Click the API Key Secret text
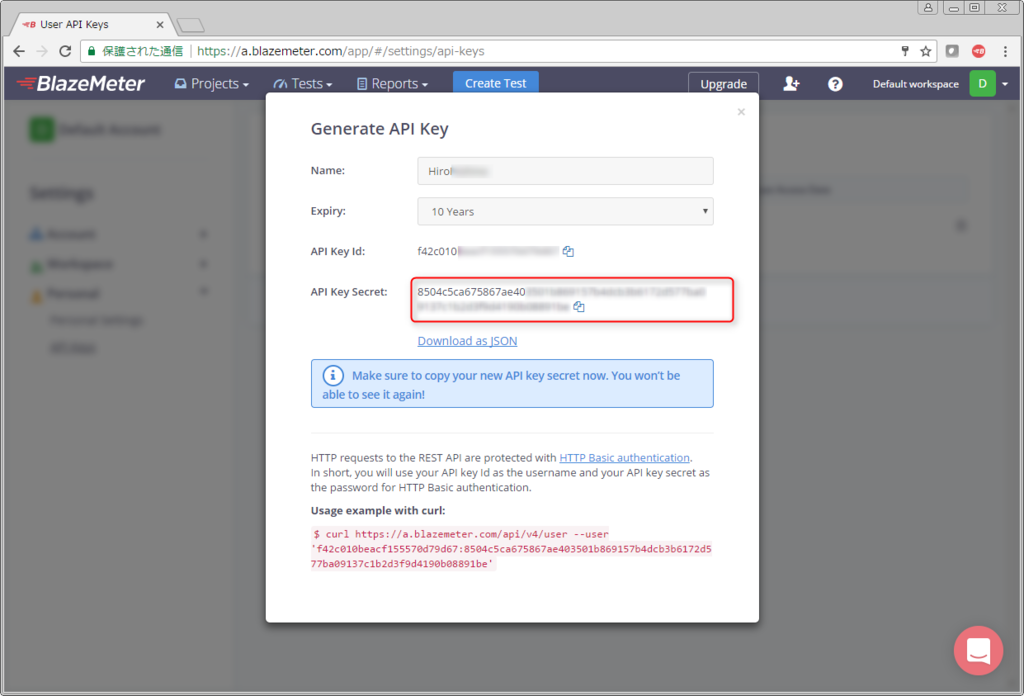The height and width of the screenshot is (696, 1024). coord(562,299)
